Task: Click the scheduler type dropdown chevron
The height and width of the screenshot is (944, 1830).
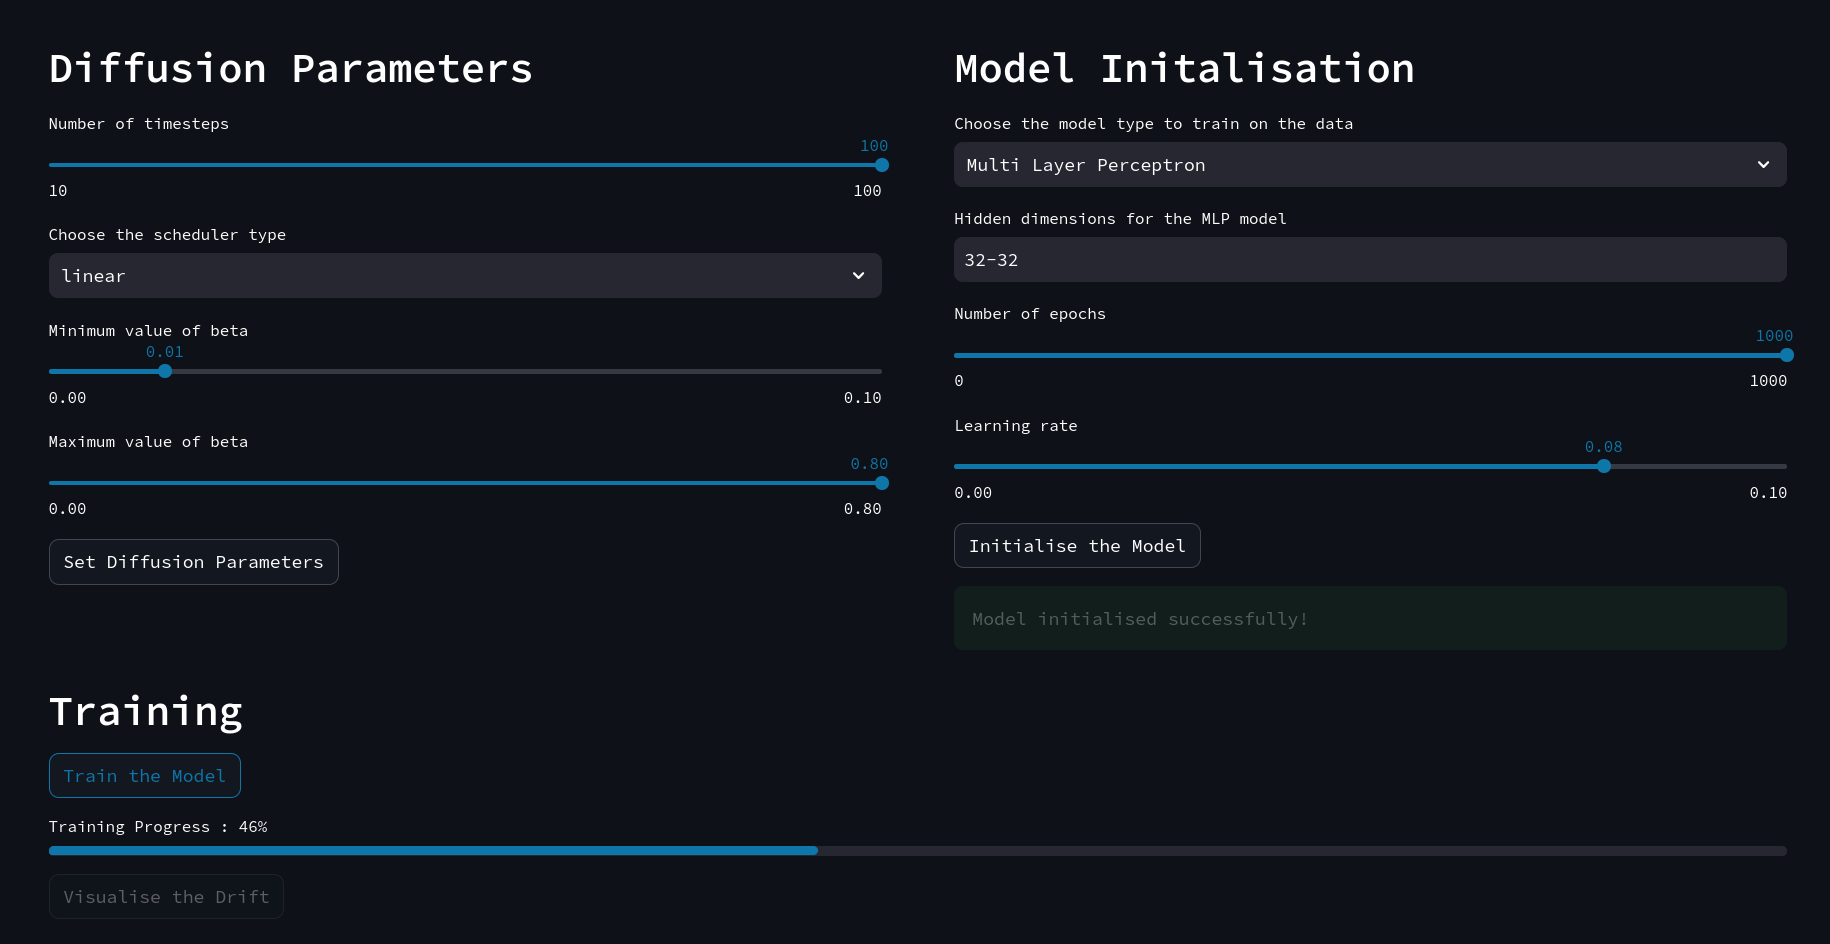Action: click(858, 276)
